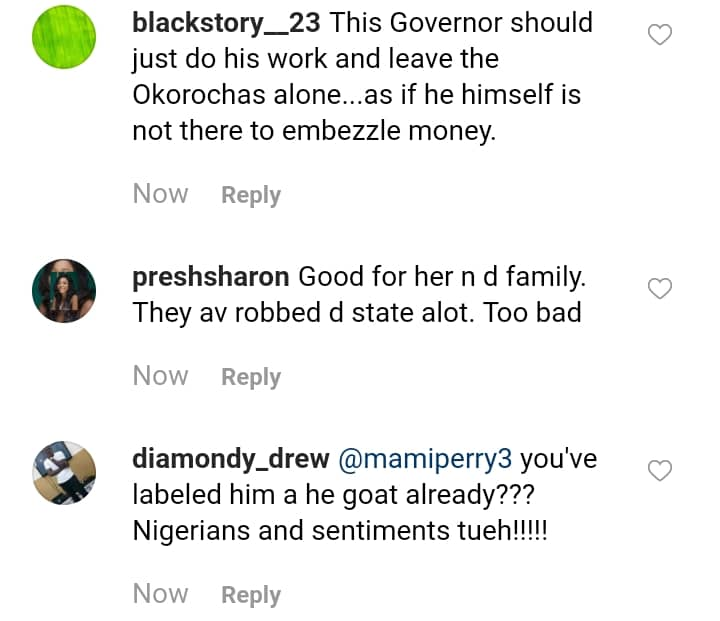Viewport: 720px width, 621px height.
Task: Visit the diamondy_drew username link
Action: pyautogui.click(x=231, y=459)
